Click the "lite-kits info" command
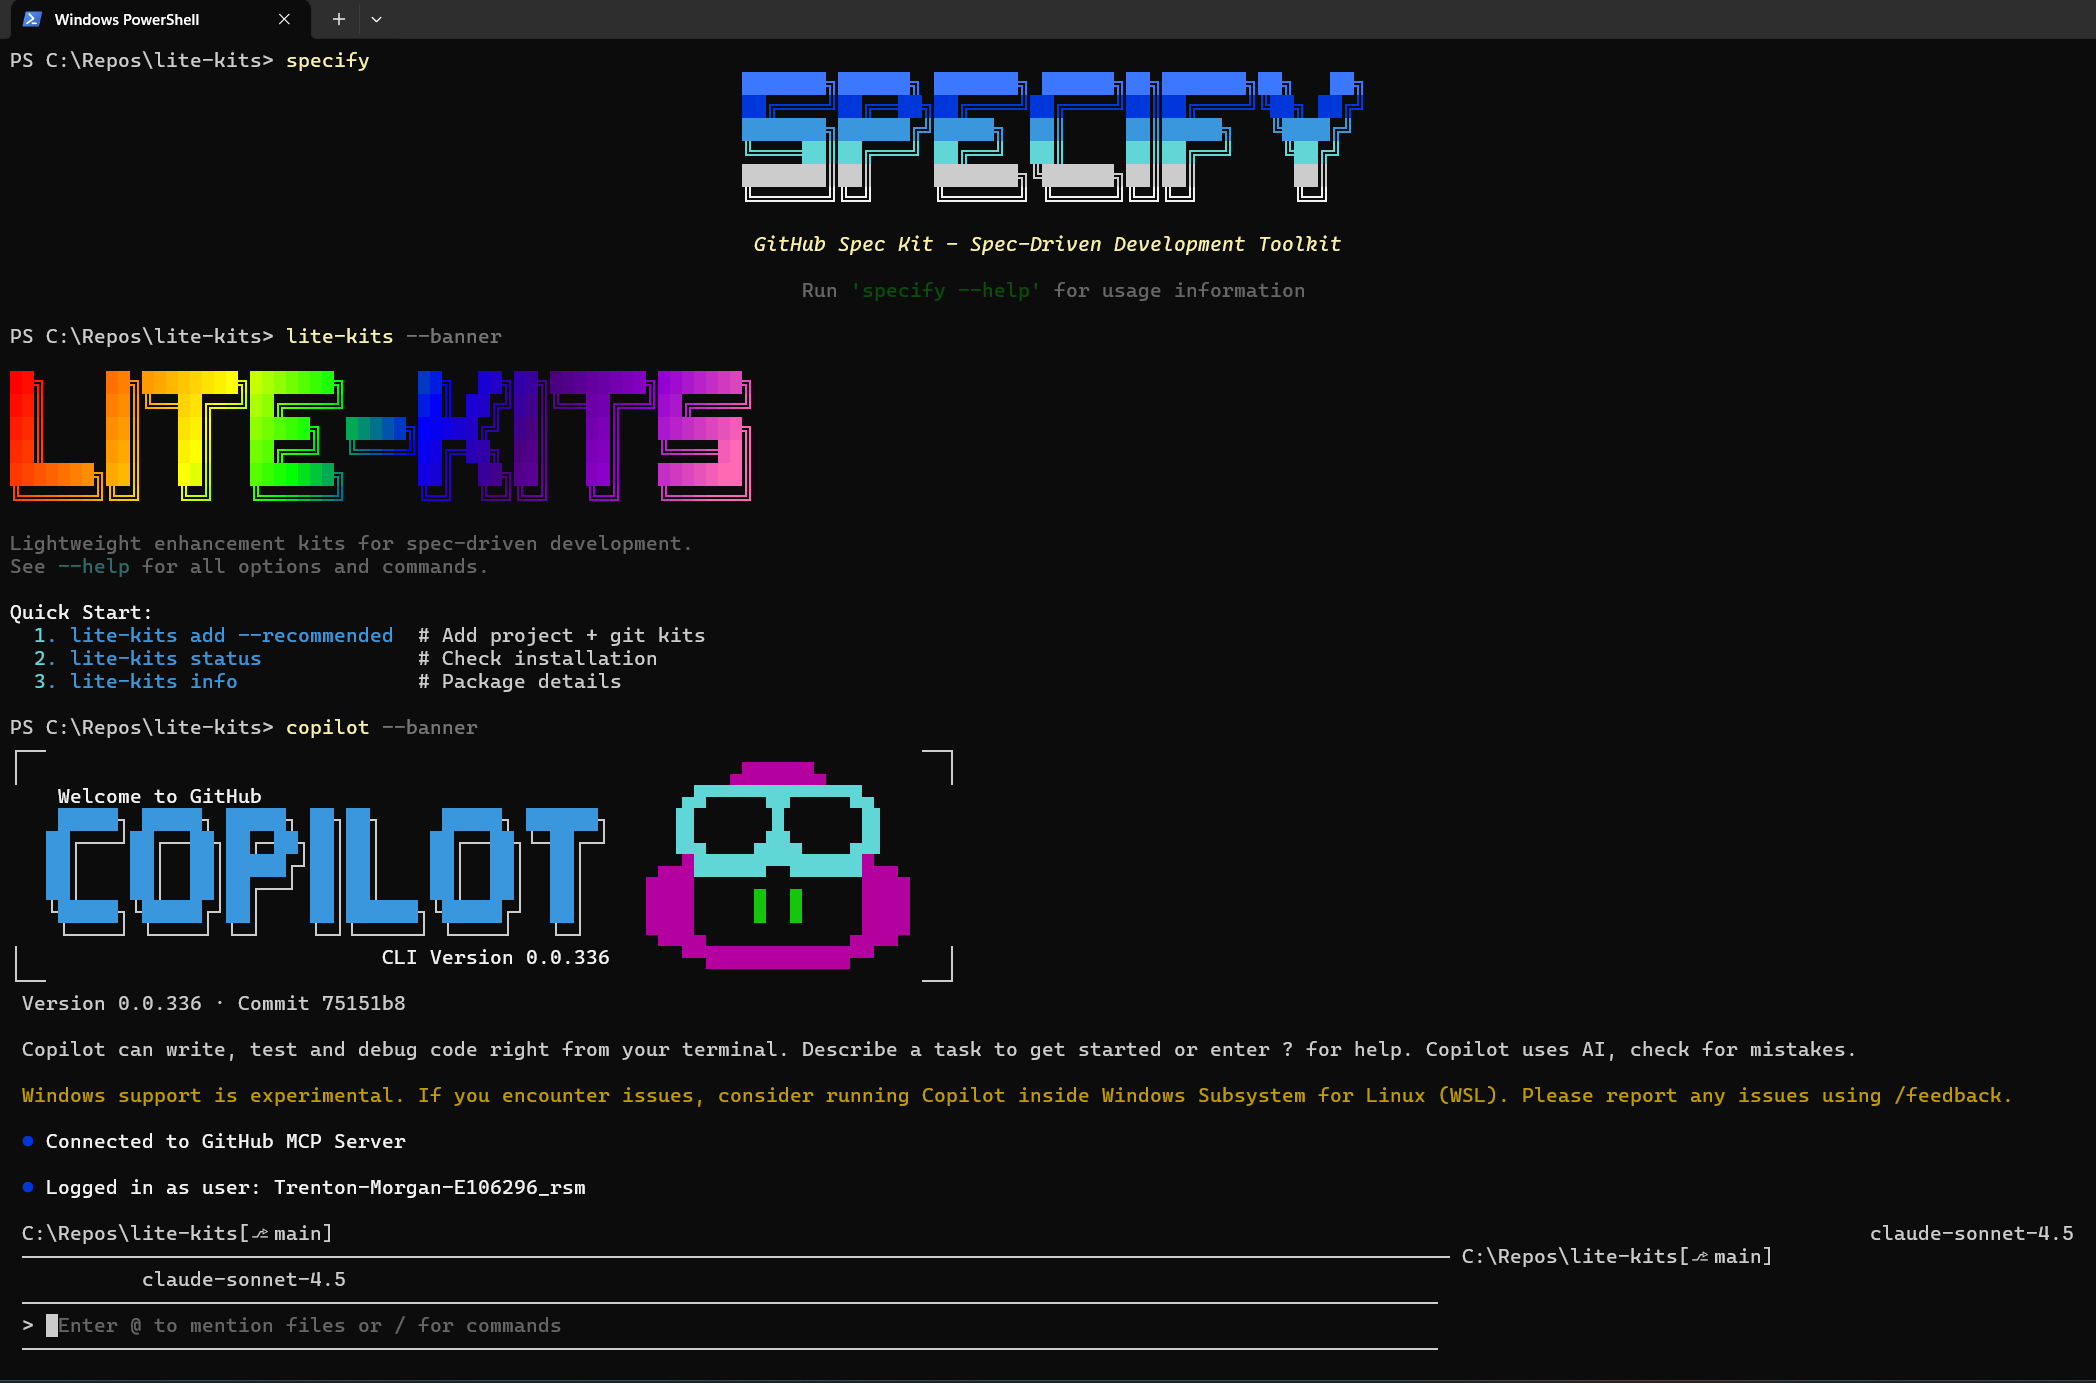 (x=154, y=681)
